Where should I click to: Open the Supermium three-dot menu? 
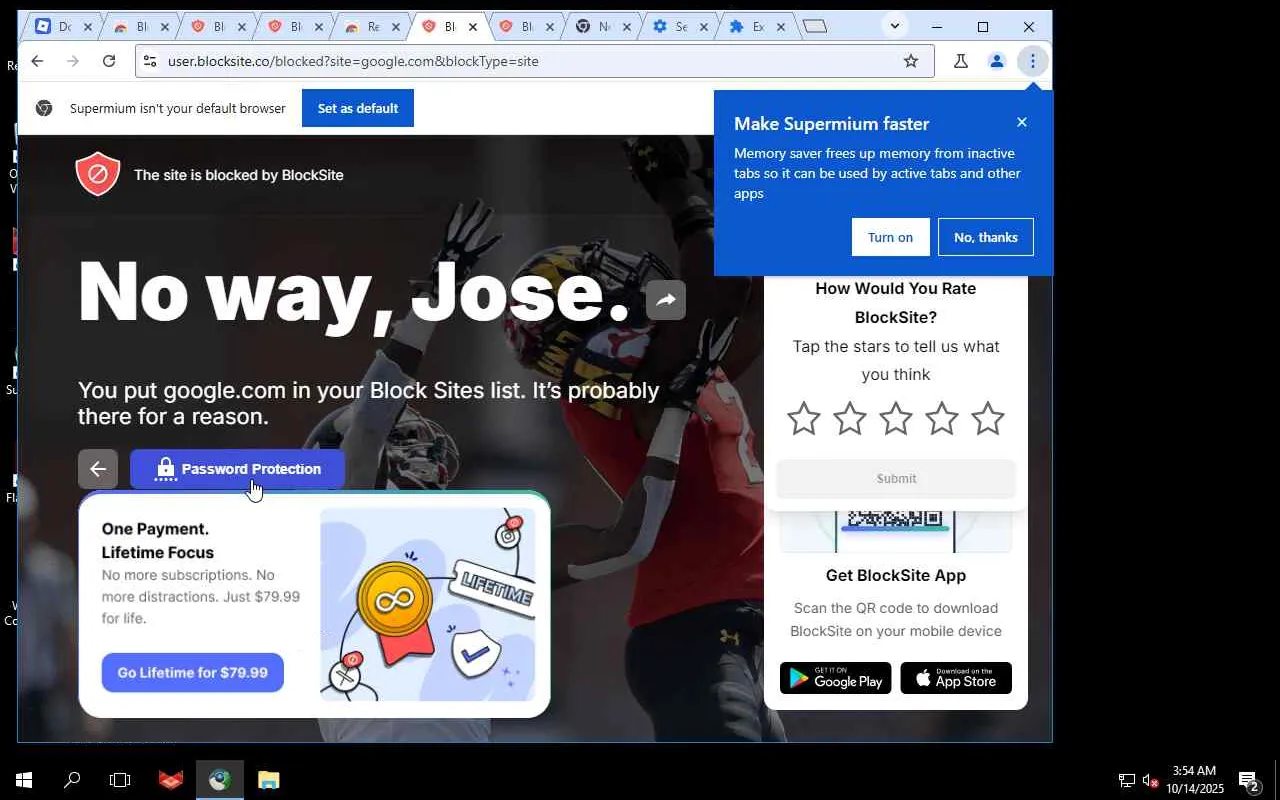pyautogui.click(x=1033, y=61)
